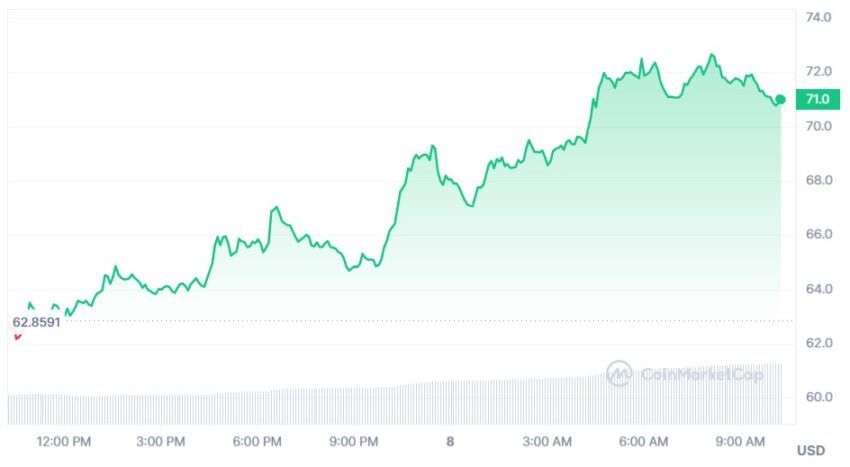Click the CoinMarketCap logo icon in watermark
850x467 pixels.
tap(619, 374)
